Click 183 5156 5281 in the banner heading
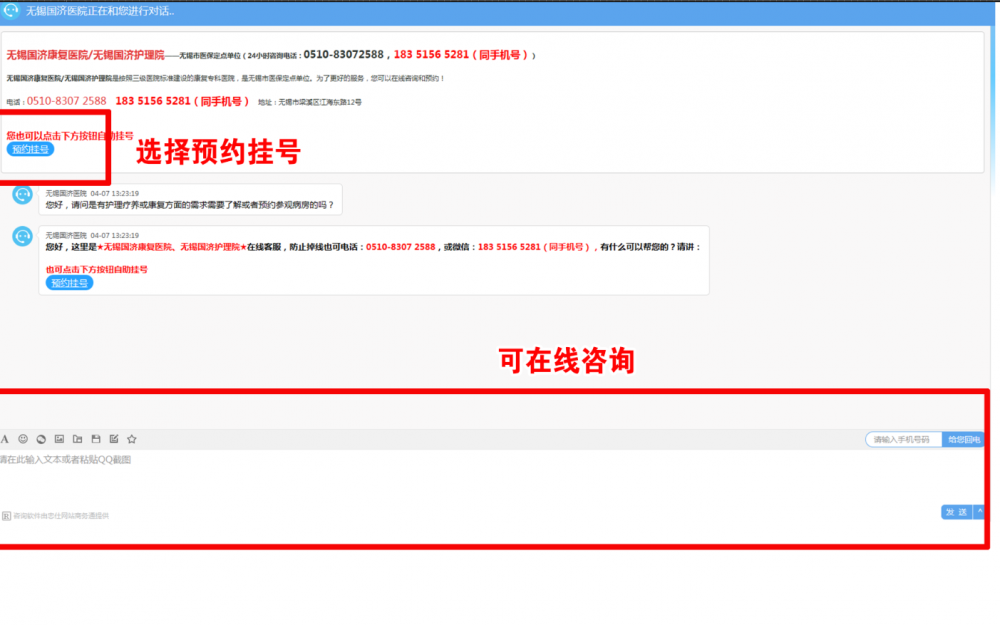This screenshot has height=625, width=1000. [431, 55]
